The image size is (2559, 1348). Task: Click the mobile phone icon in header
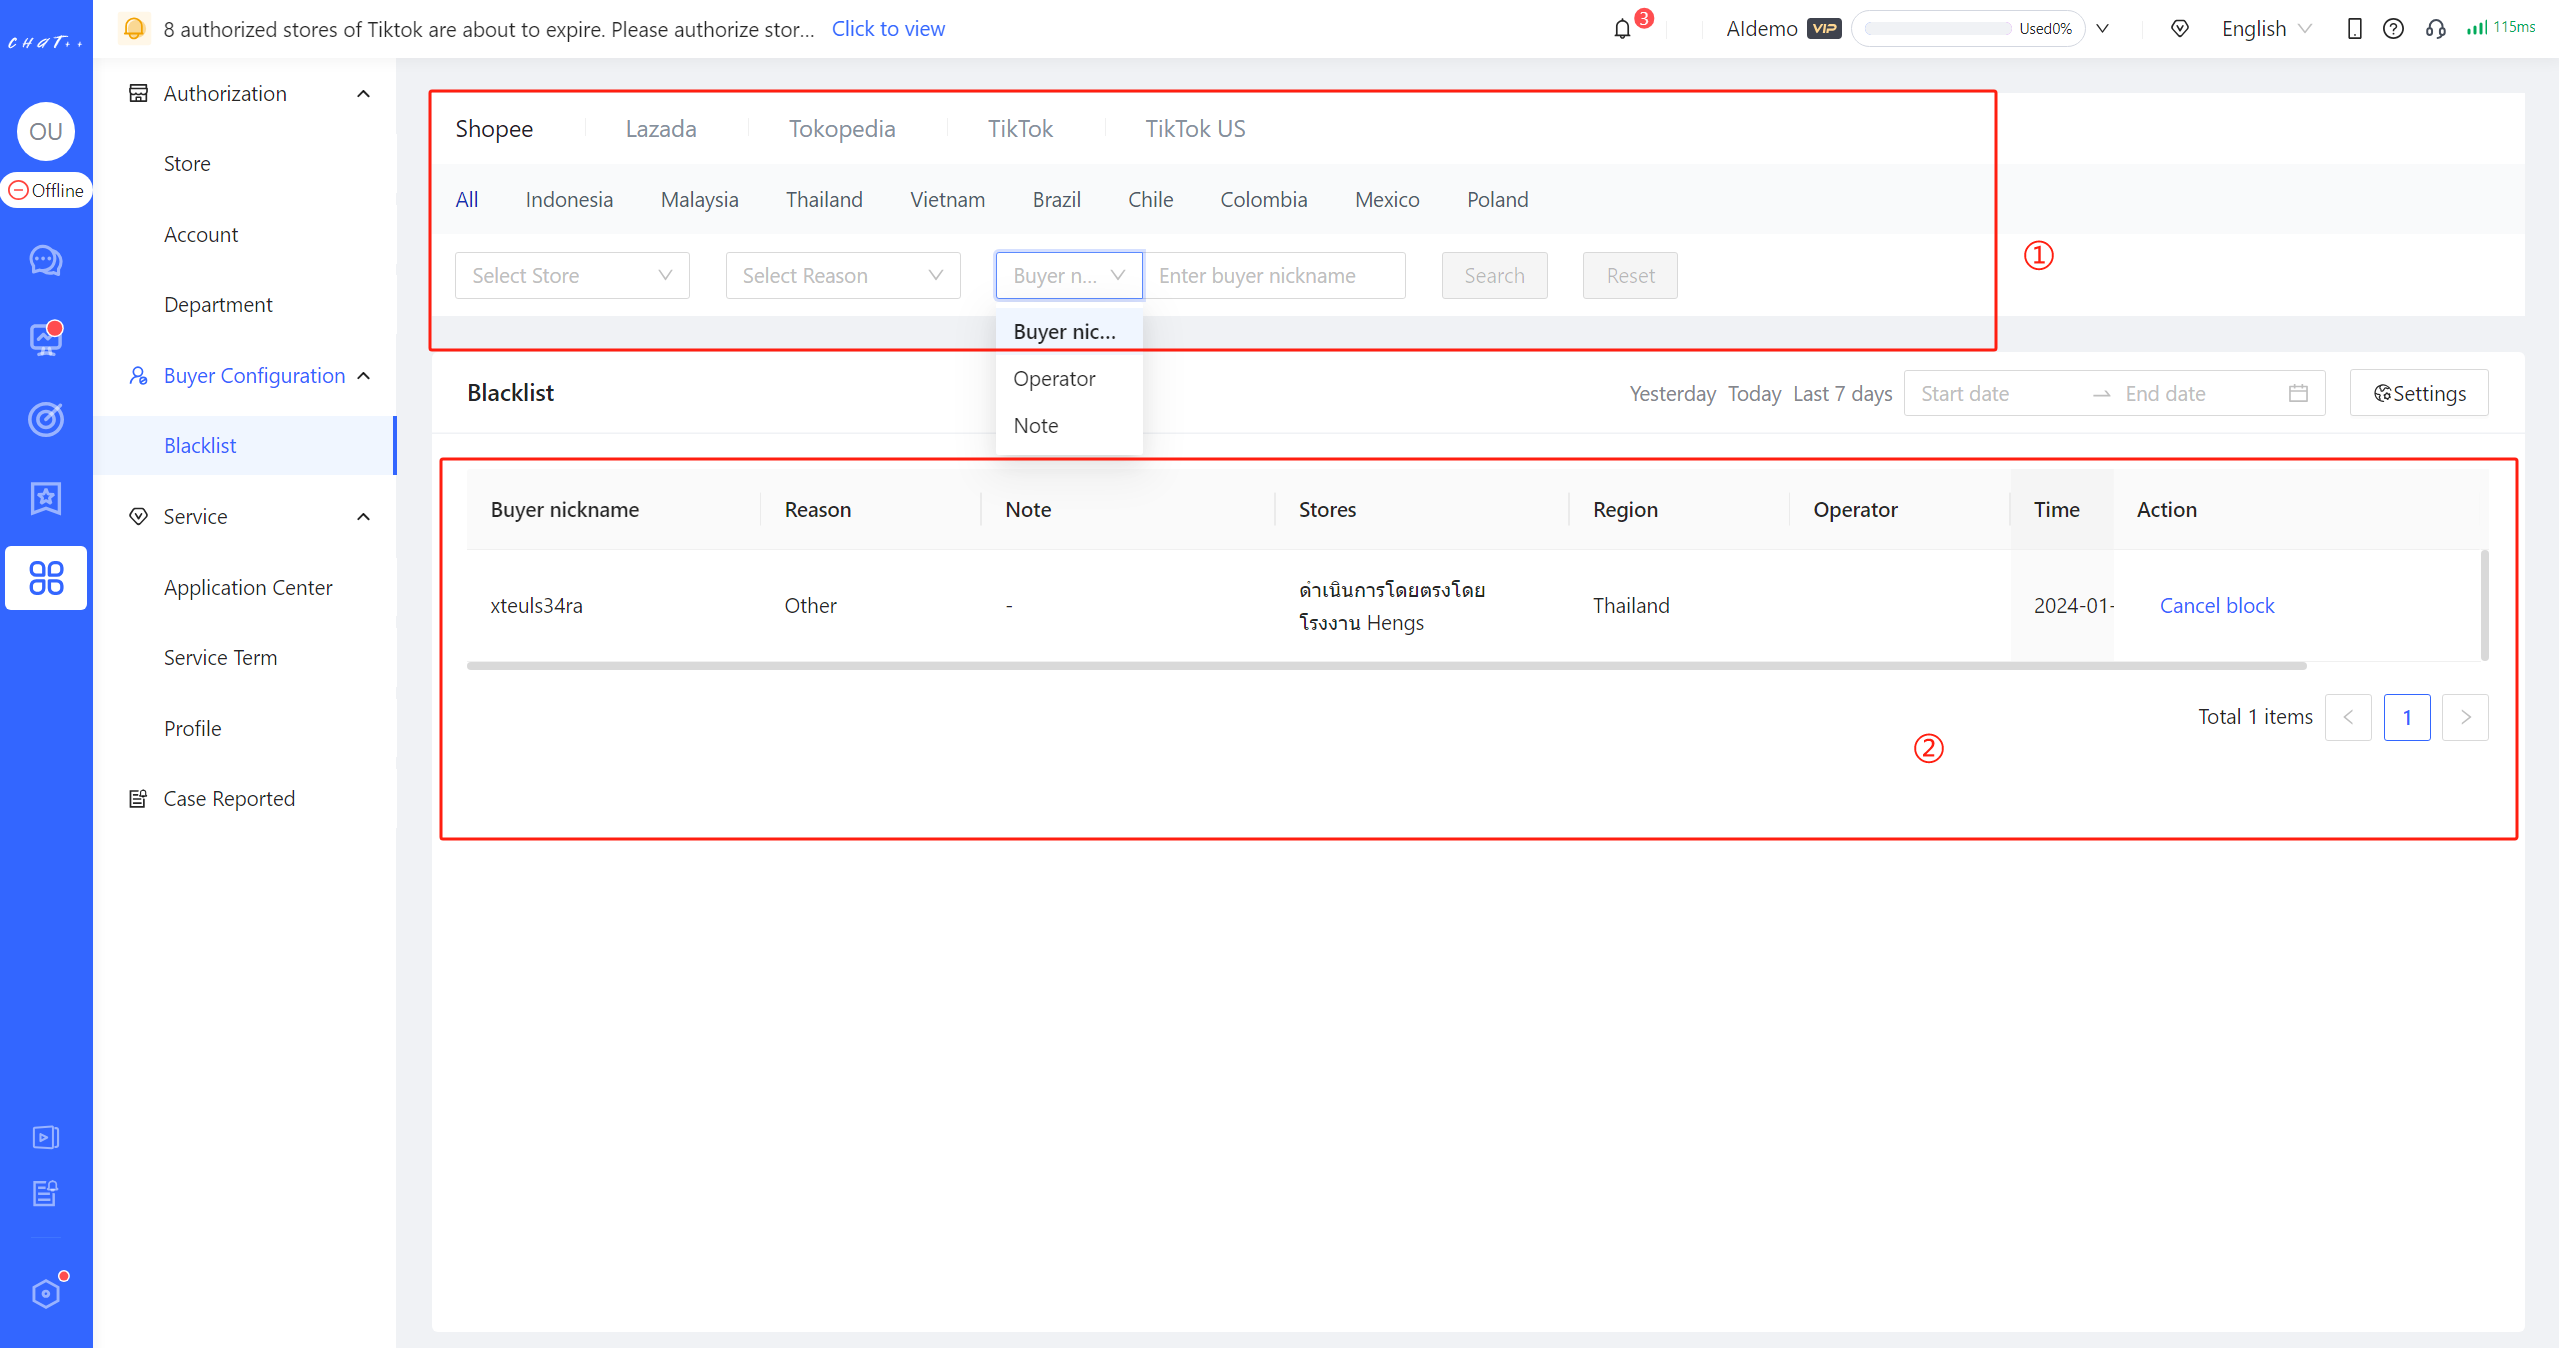point(2354,28)
